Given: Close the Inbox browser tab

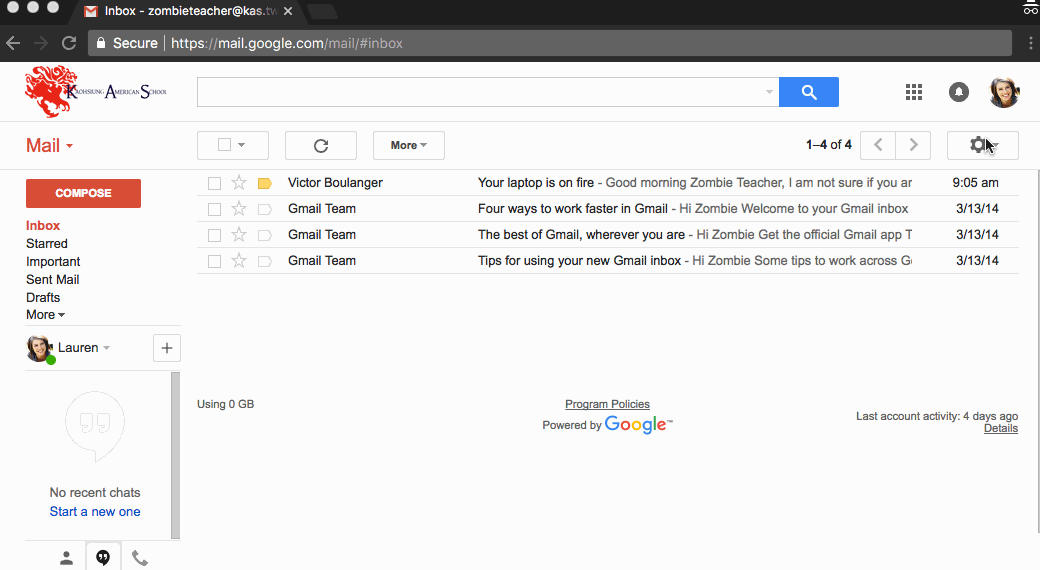Looking at the screenshot, I should [288, 11].
